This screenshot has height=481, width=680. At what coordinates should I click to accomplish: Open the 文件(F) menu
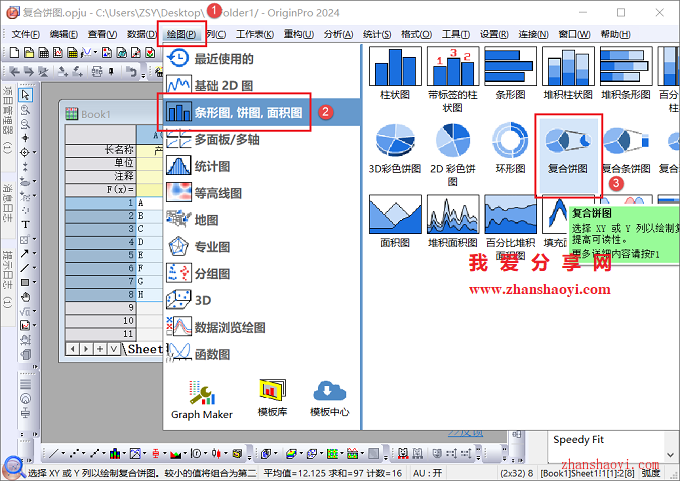(26, 34)
